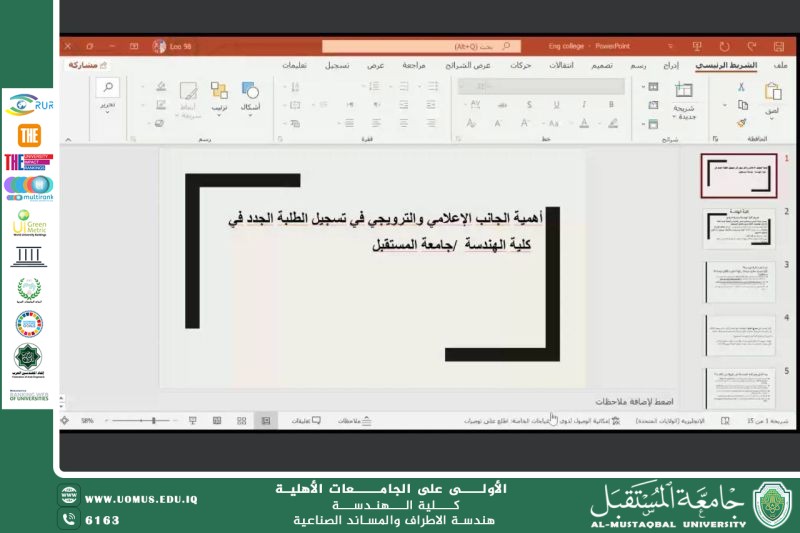Open the Transitions (انتقالات) ribbon tab
The image size is (800, 533).
[x=561, y=65]
